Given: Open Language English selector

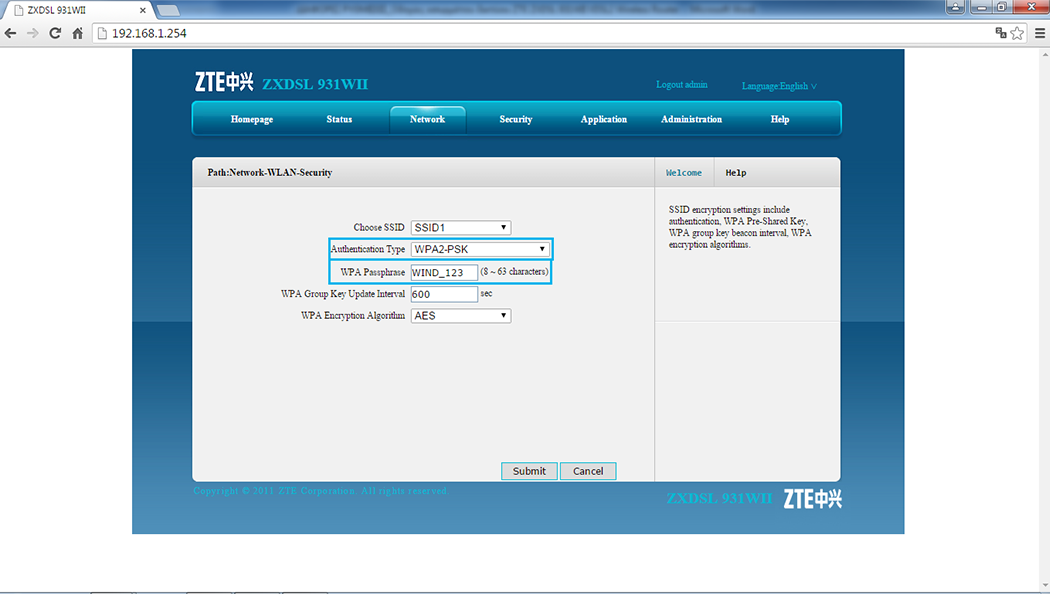Looking at the screenshot, I should click(779, 86).
